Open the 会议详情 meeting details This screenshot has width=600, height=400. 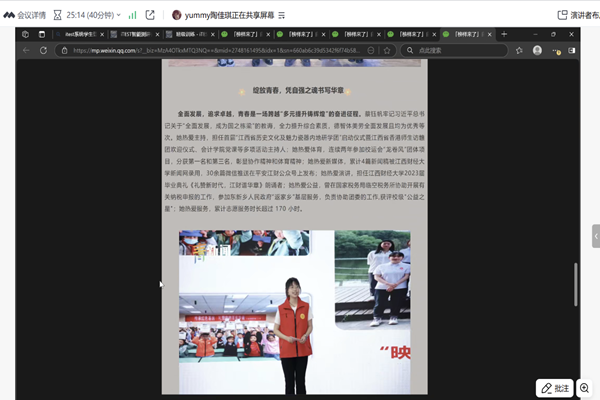(x=30, y=15)
